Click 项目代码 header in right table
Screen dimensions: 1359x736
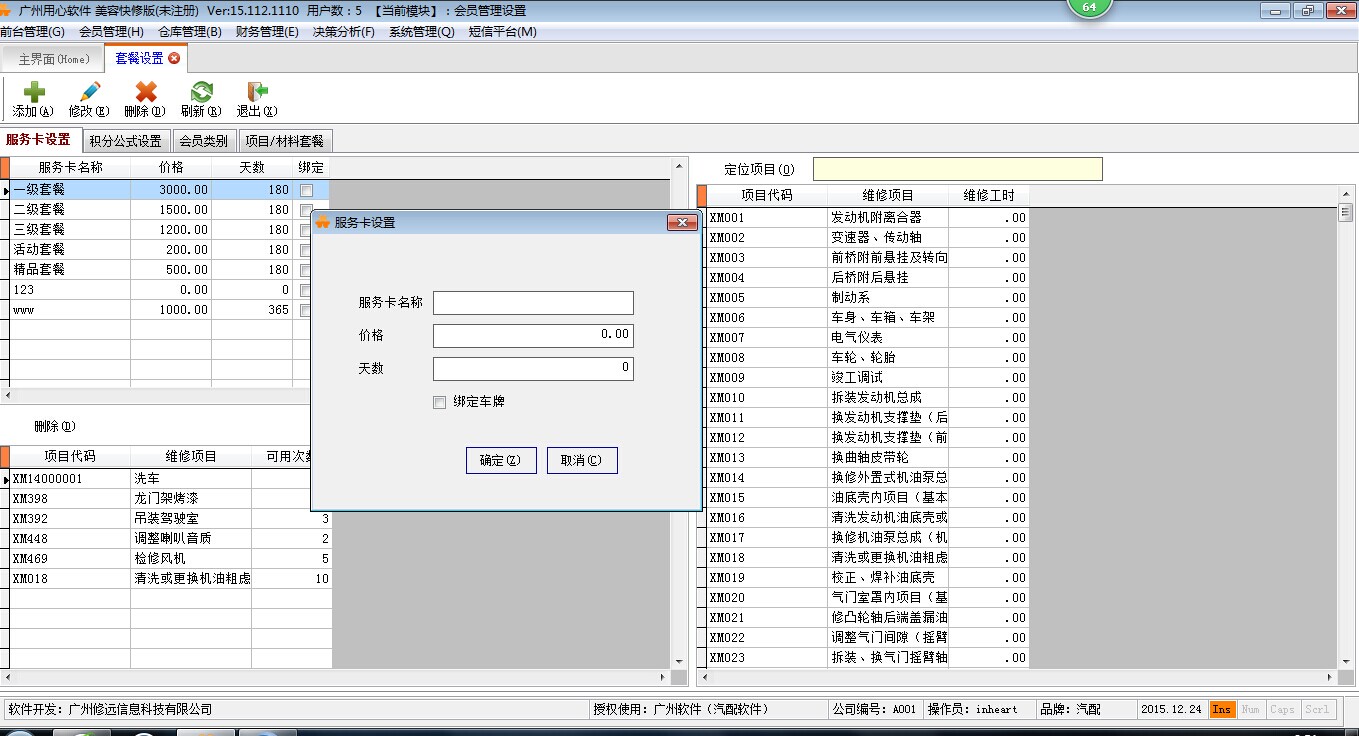pos(767,195)
